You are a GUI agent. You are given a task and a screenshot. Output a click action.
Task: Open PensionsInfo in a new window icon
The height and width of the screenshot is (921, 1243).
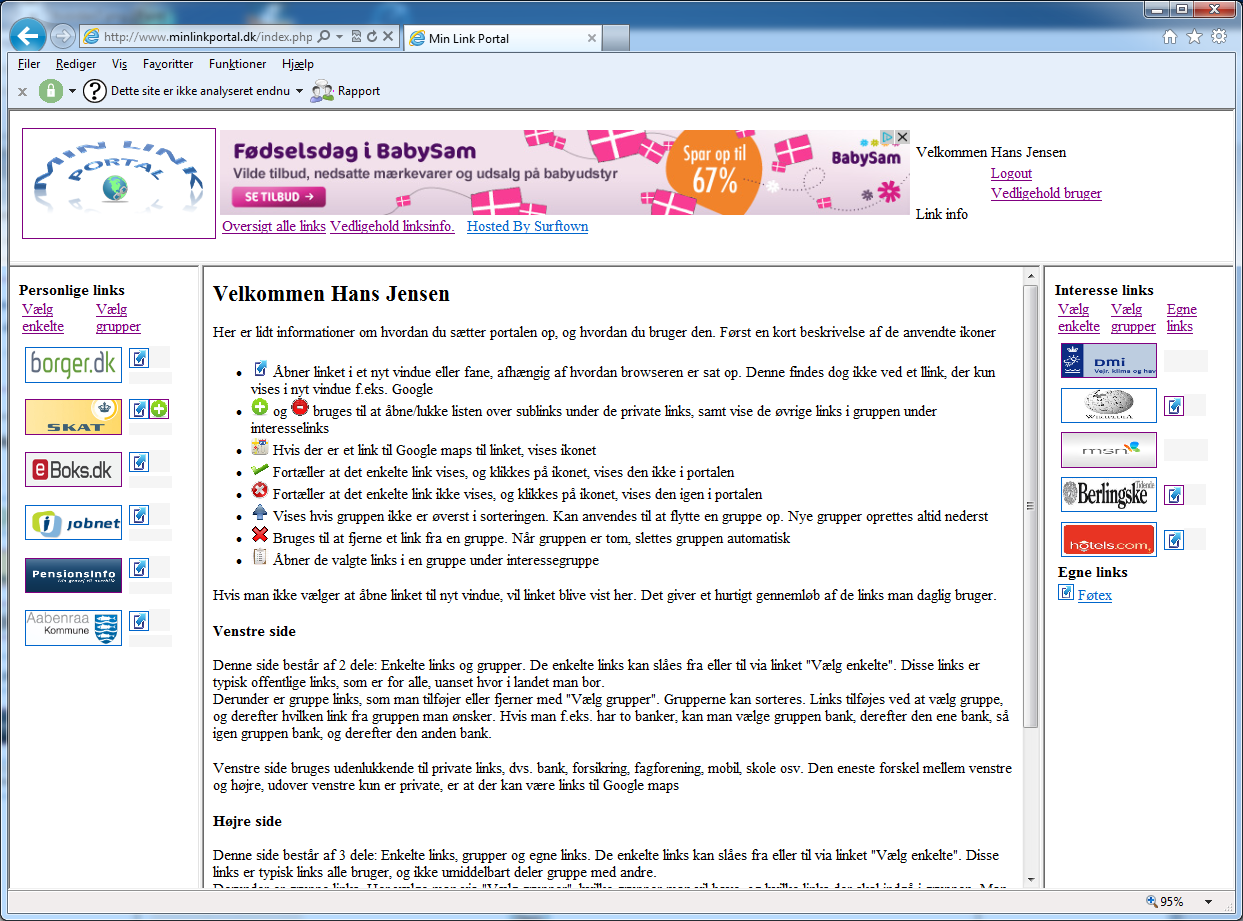(139, 568)
